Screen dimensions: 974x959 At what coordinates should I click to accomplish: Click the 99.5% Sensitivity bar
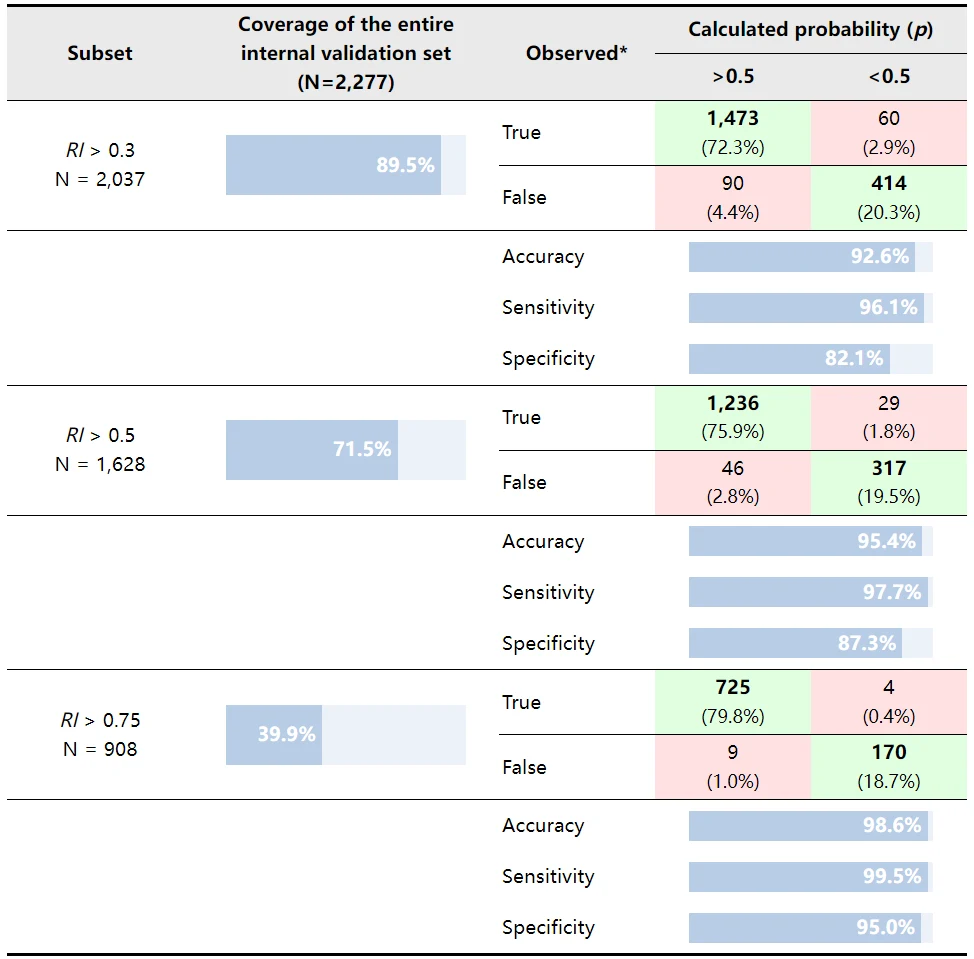click(811, 876)
